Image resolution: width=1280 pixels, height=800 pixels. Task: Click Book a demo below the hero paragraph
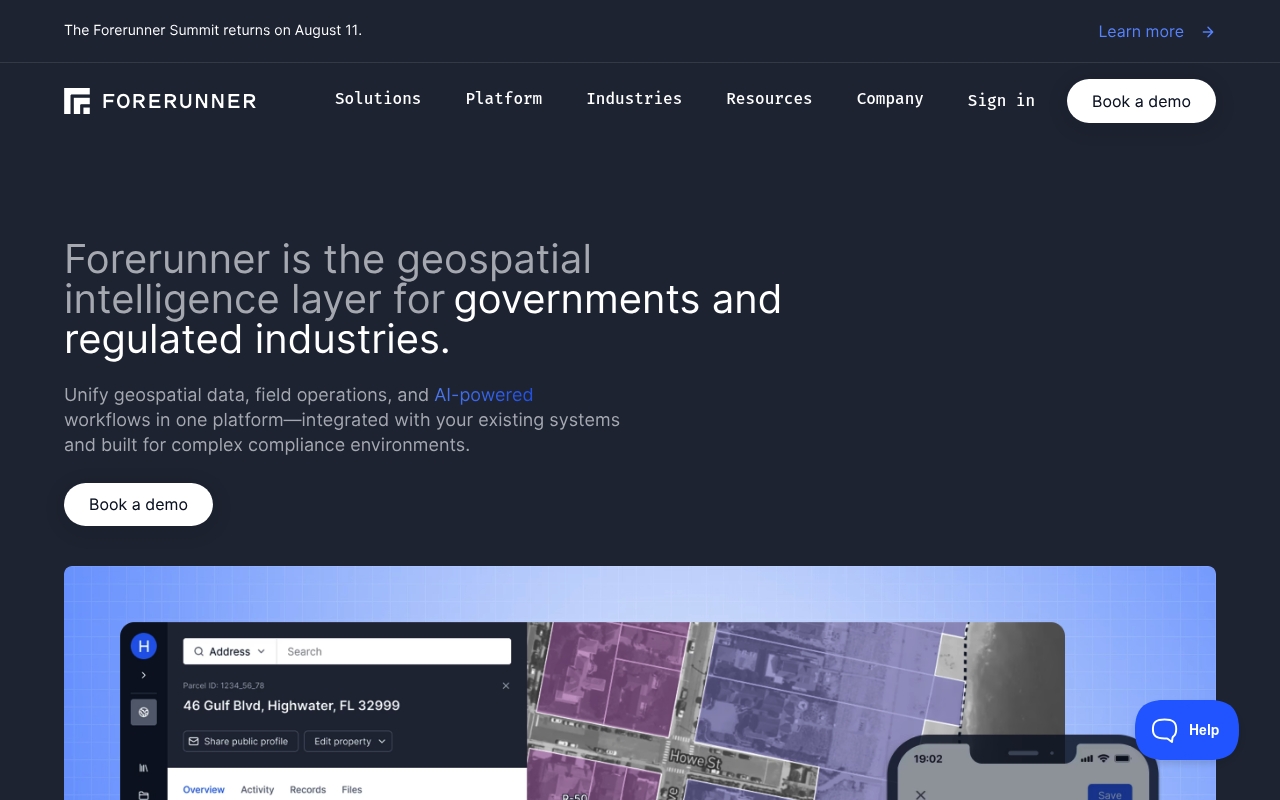pyautogui.click(x=138, y=504)
